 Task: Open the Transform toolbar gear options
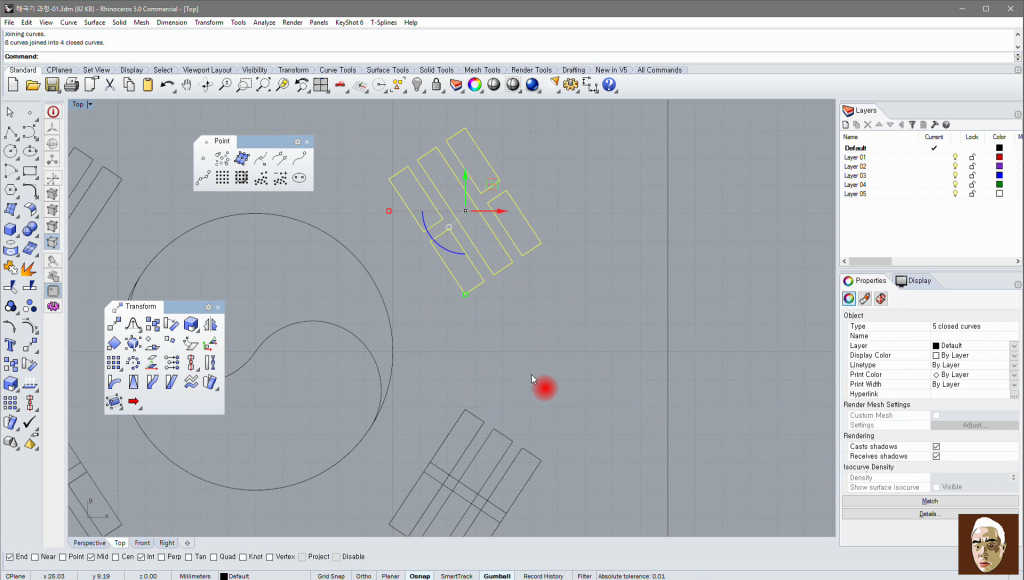(208, 307)
